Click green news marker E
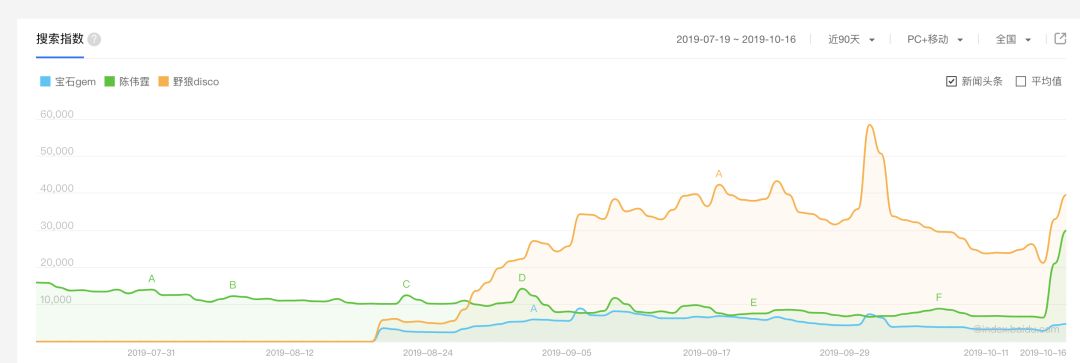Screen dimensions: 1080x363 (x=754, y=302)
